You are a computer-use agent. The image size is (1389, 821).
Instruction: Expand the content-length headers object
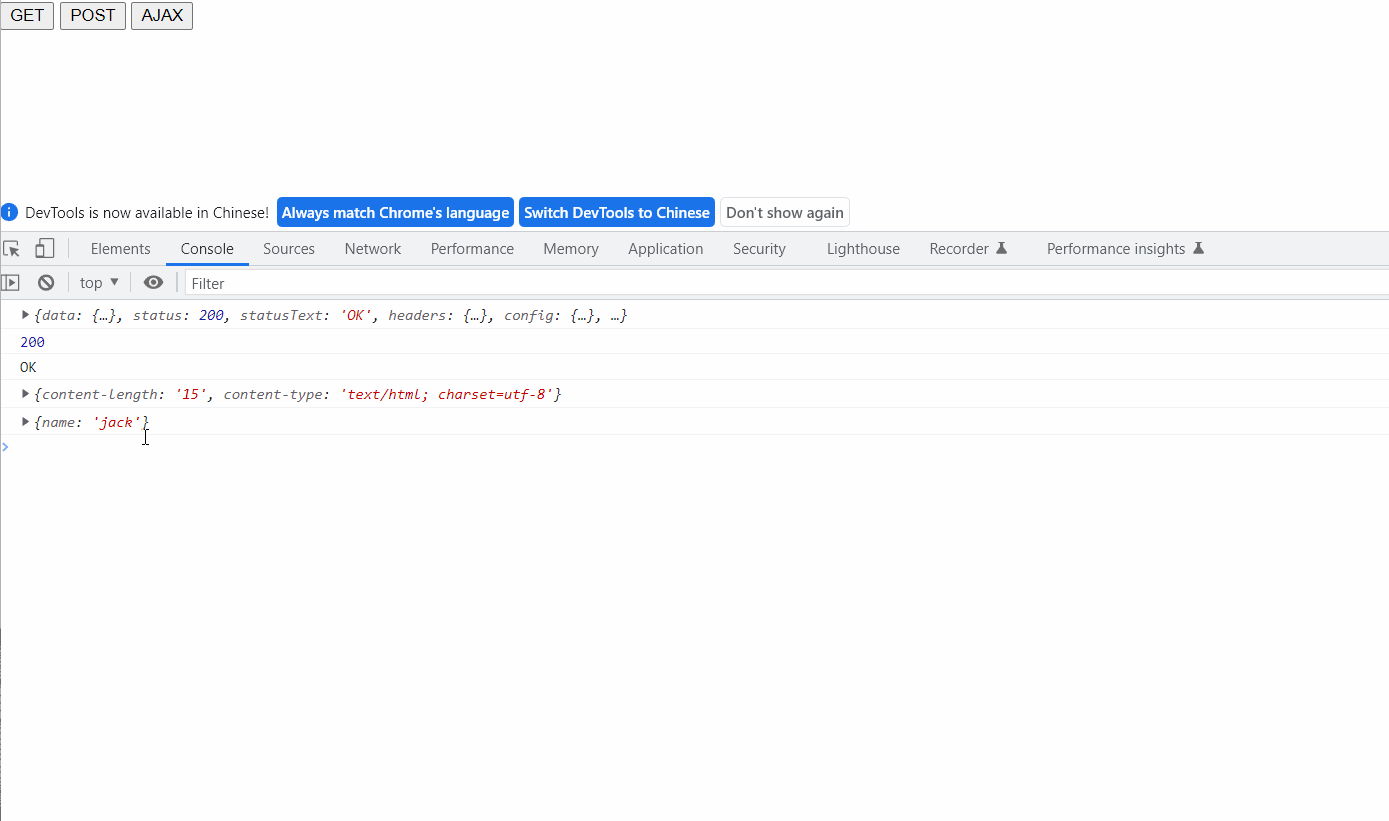tap(26, 394)
